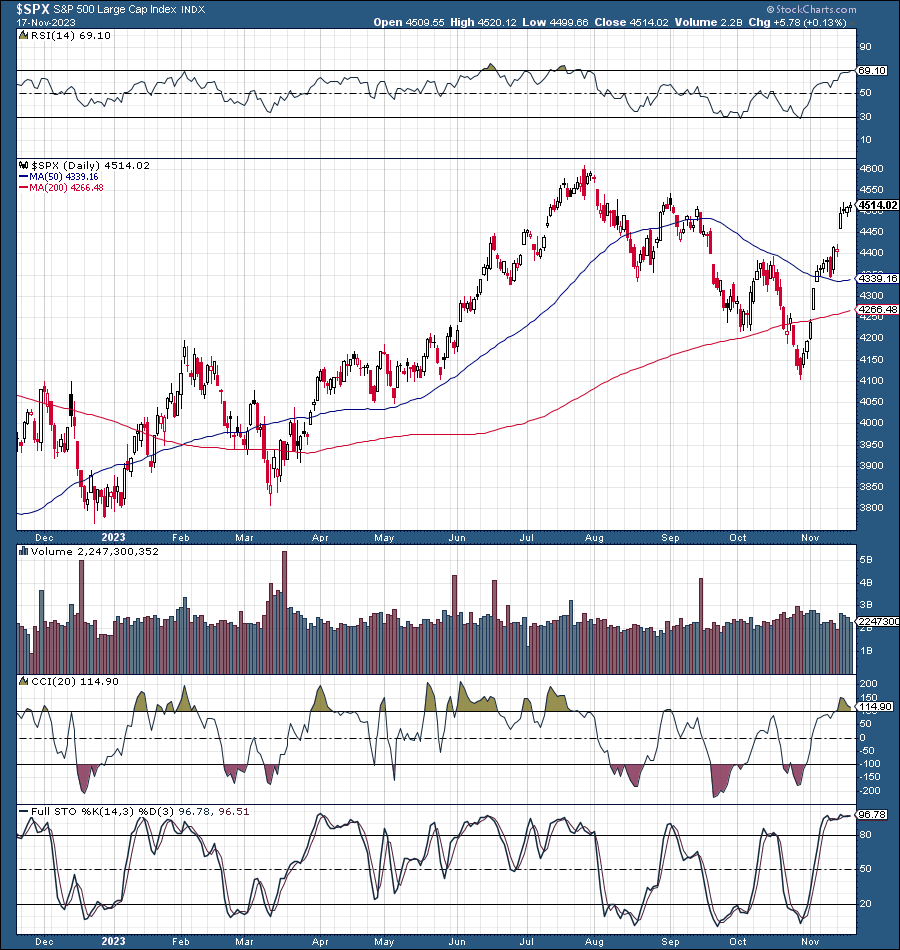Click the candlestick icon beside $SPX (Daily)
The image size is (900, 950).
coord(24,166)
